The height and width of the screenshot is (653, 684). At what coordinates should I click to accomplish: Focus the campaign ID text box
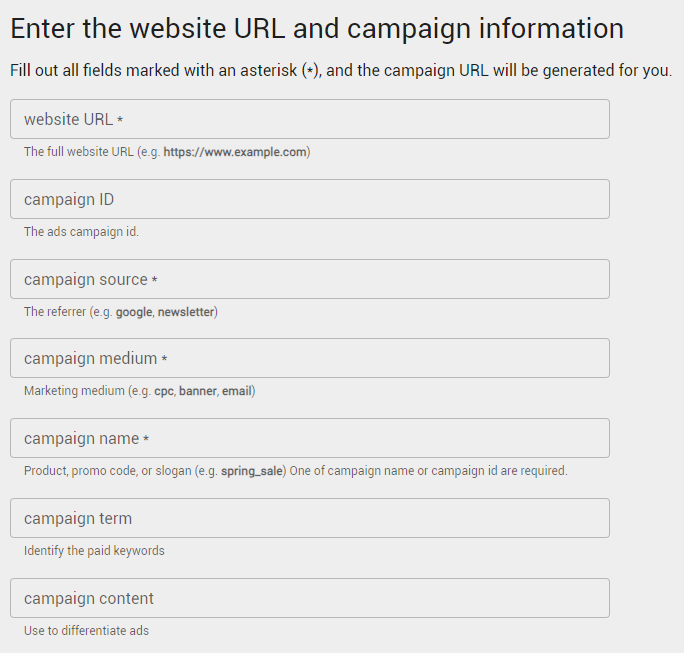tap(309, 199)
